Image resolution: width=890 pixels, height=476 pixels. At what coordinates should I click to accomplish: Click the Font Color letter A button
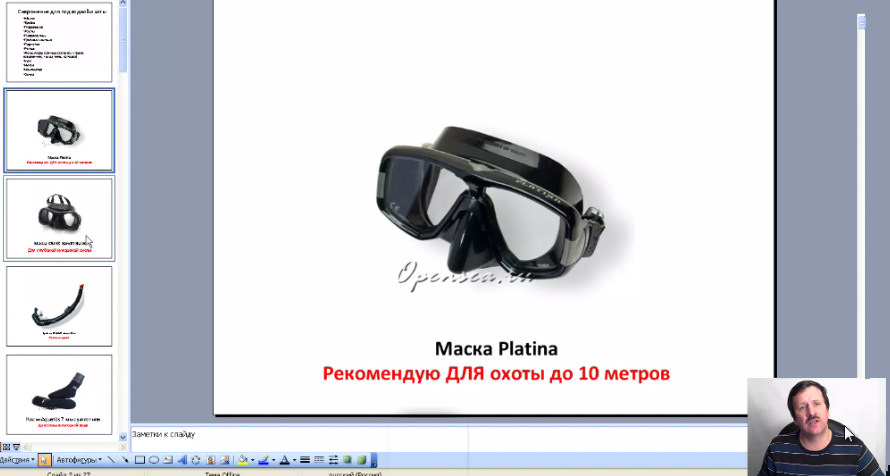[283, 460]
